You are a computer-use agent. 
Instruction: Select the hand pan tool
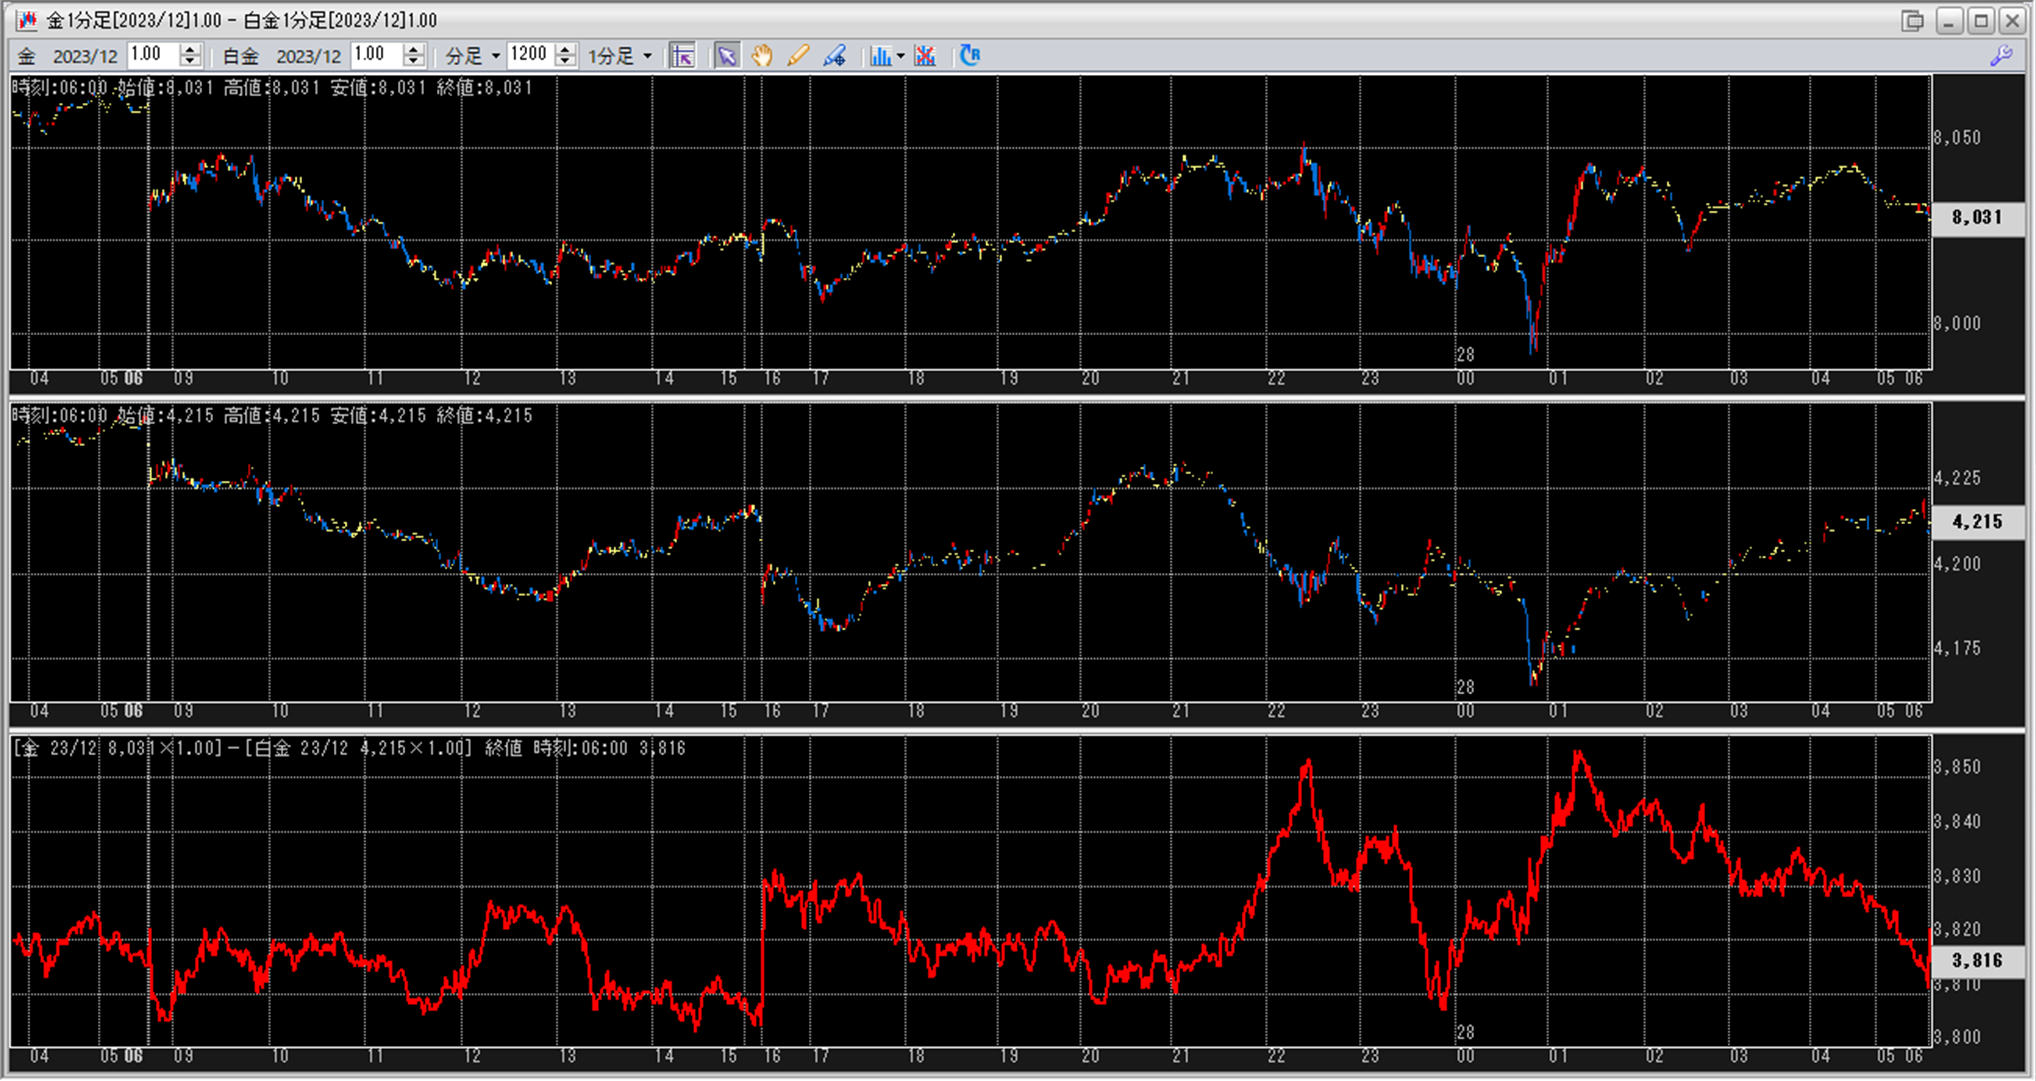pos(762,56)
